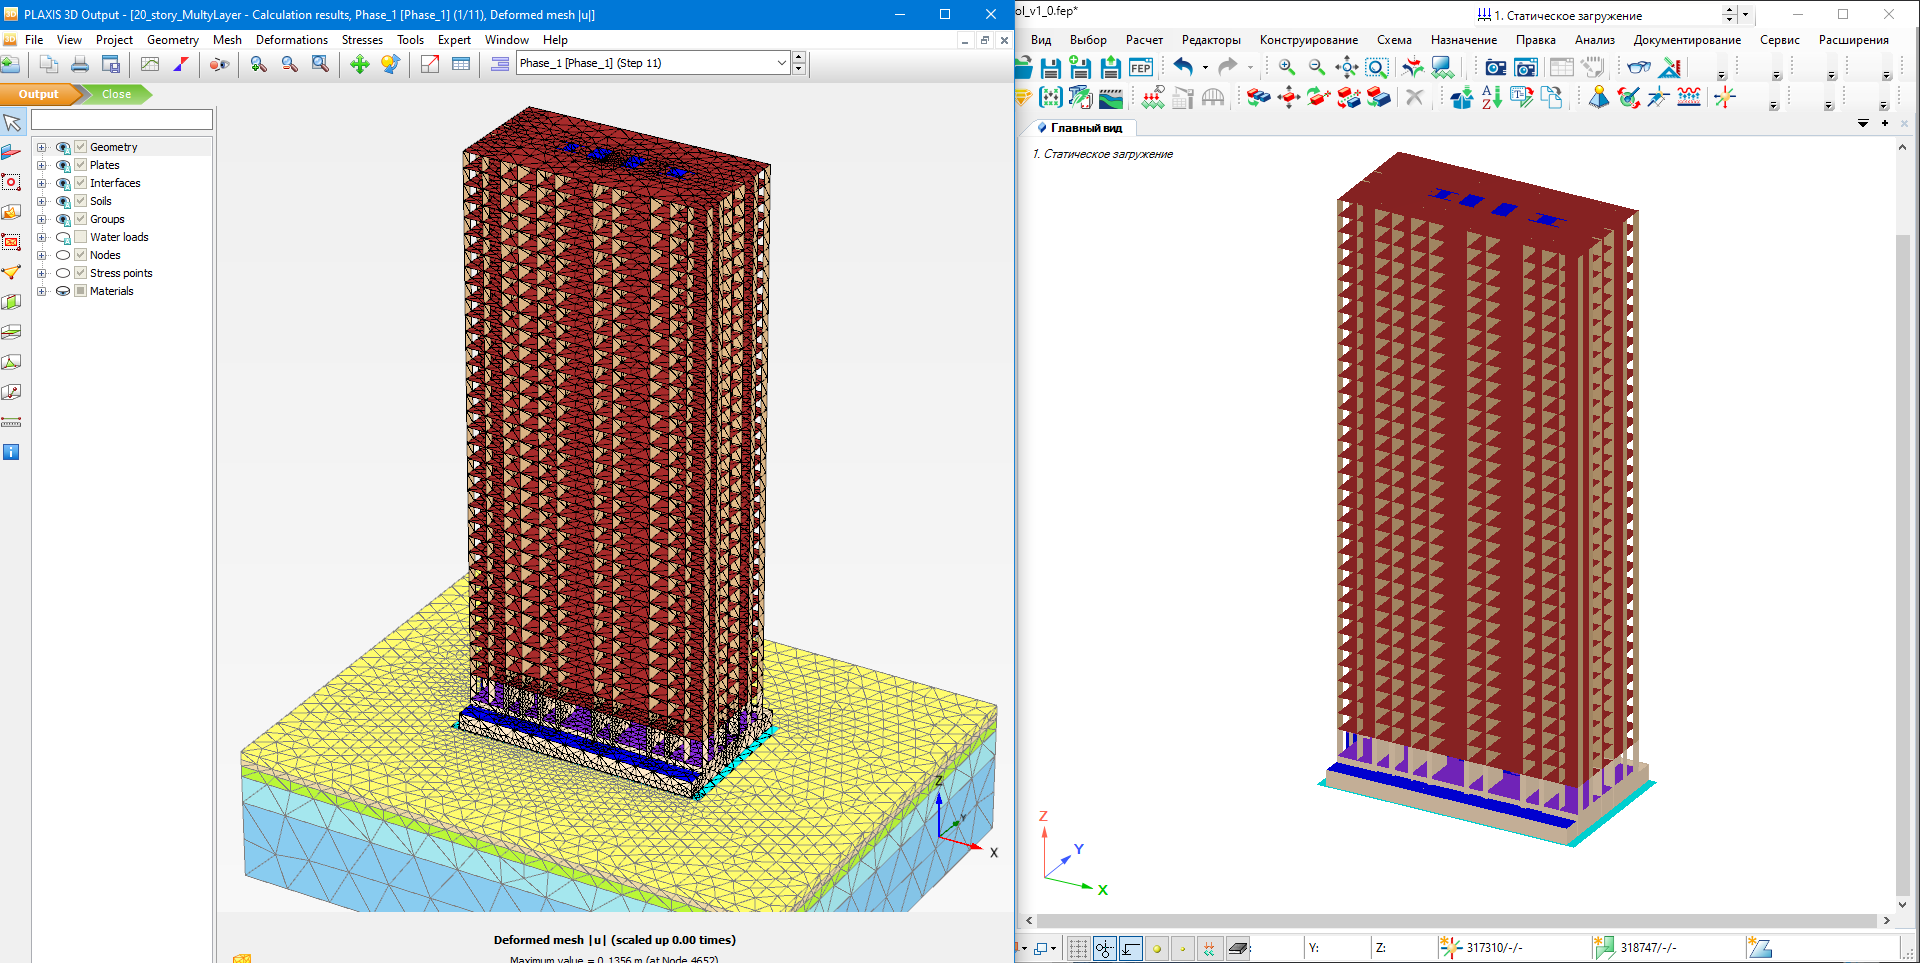Expand the Soils tree node

tap(42, 201)
